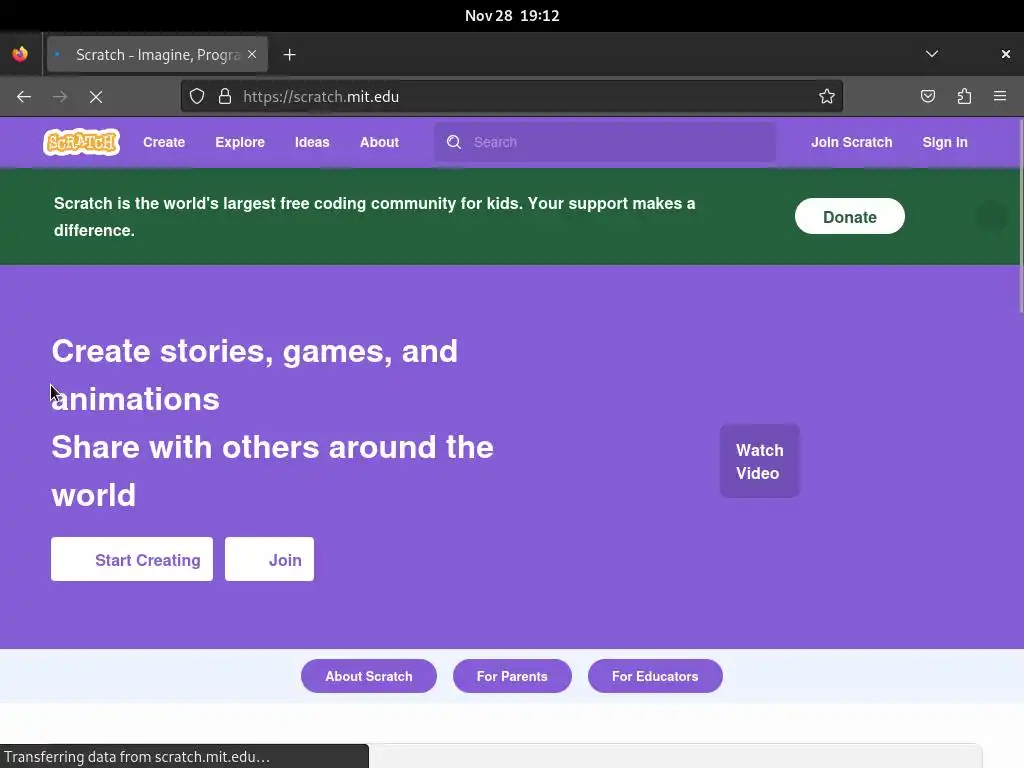The width and height of the screenshot is (1024, 768).
Task: Click Sign in link
Action: (945, 142)
